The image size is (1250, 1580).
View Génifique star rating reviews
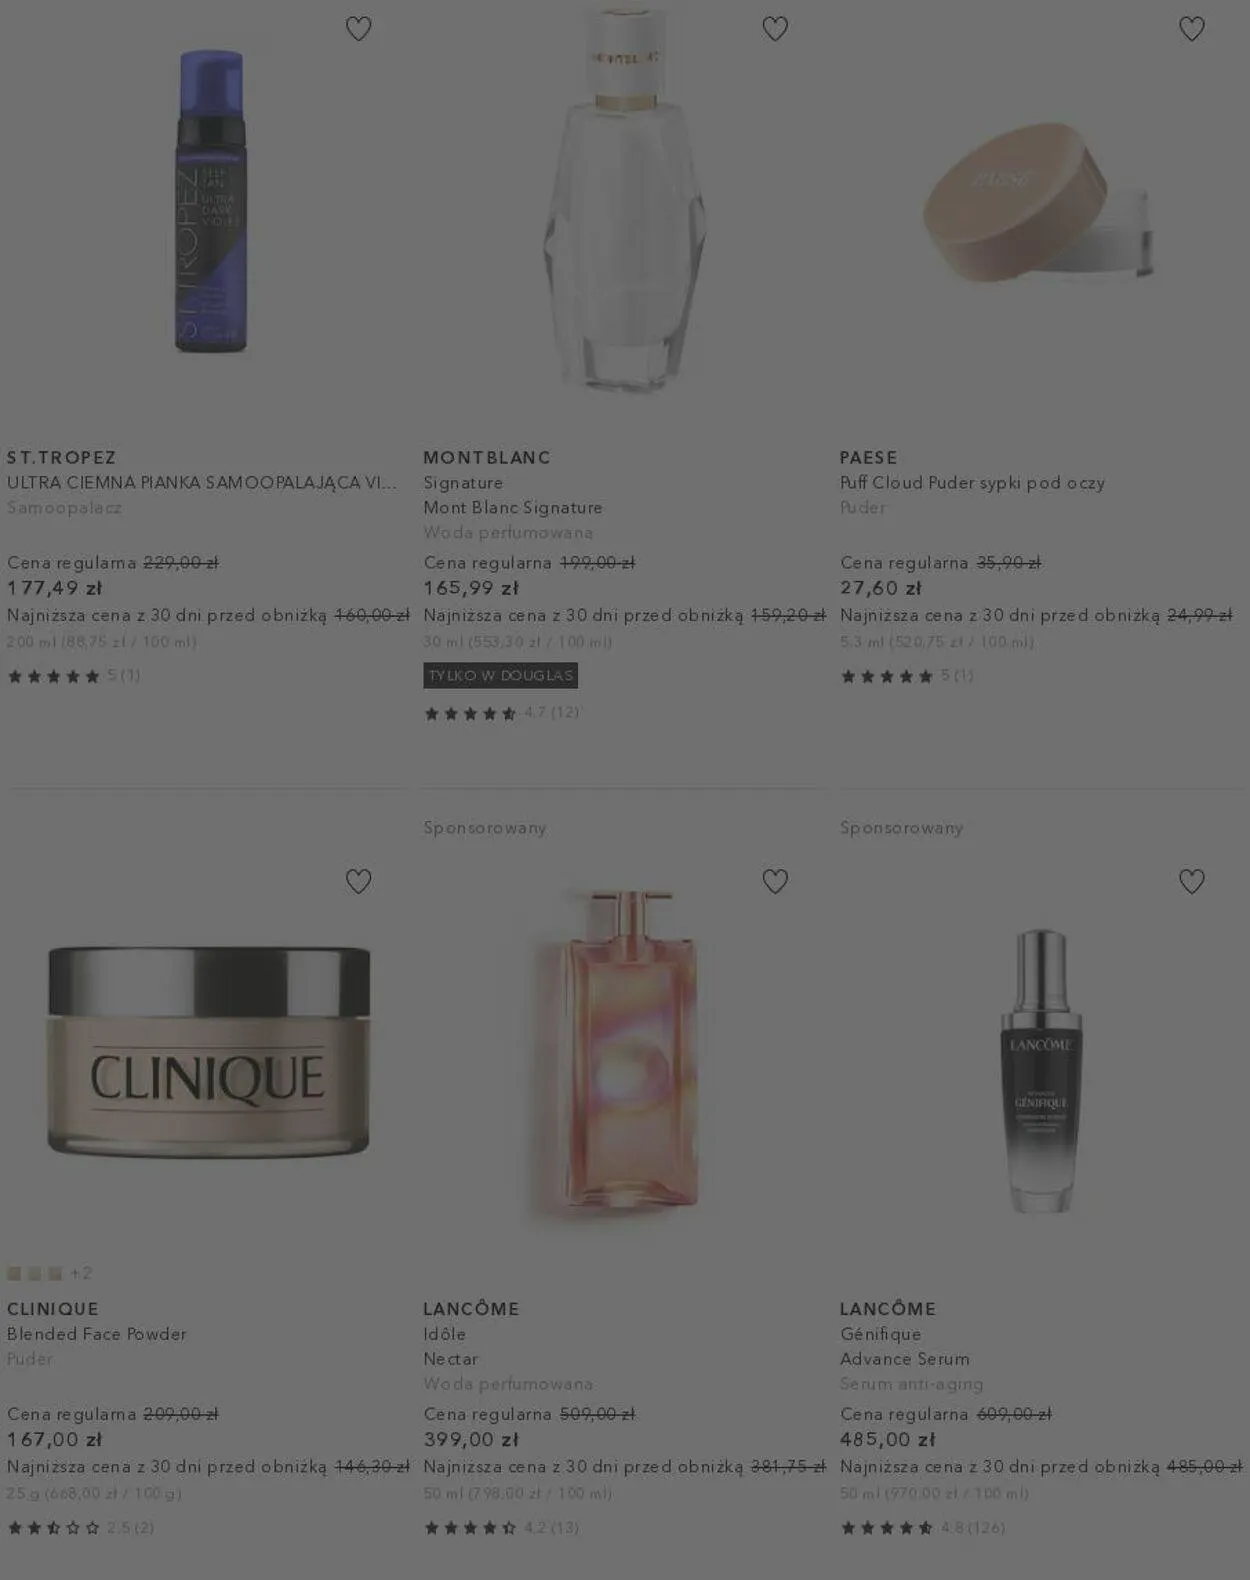click(923, 1527)
